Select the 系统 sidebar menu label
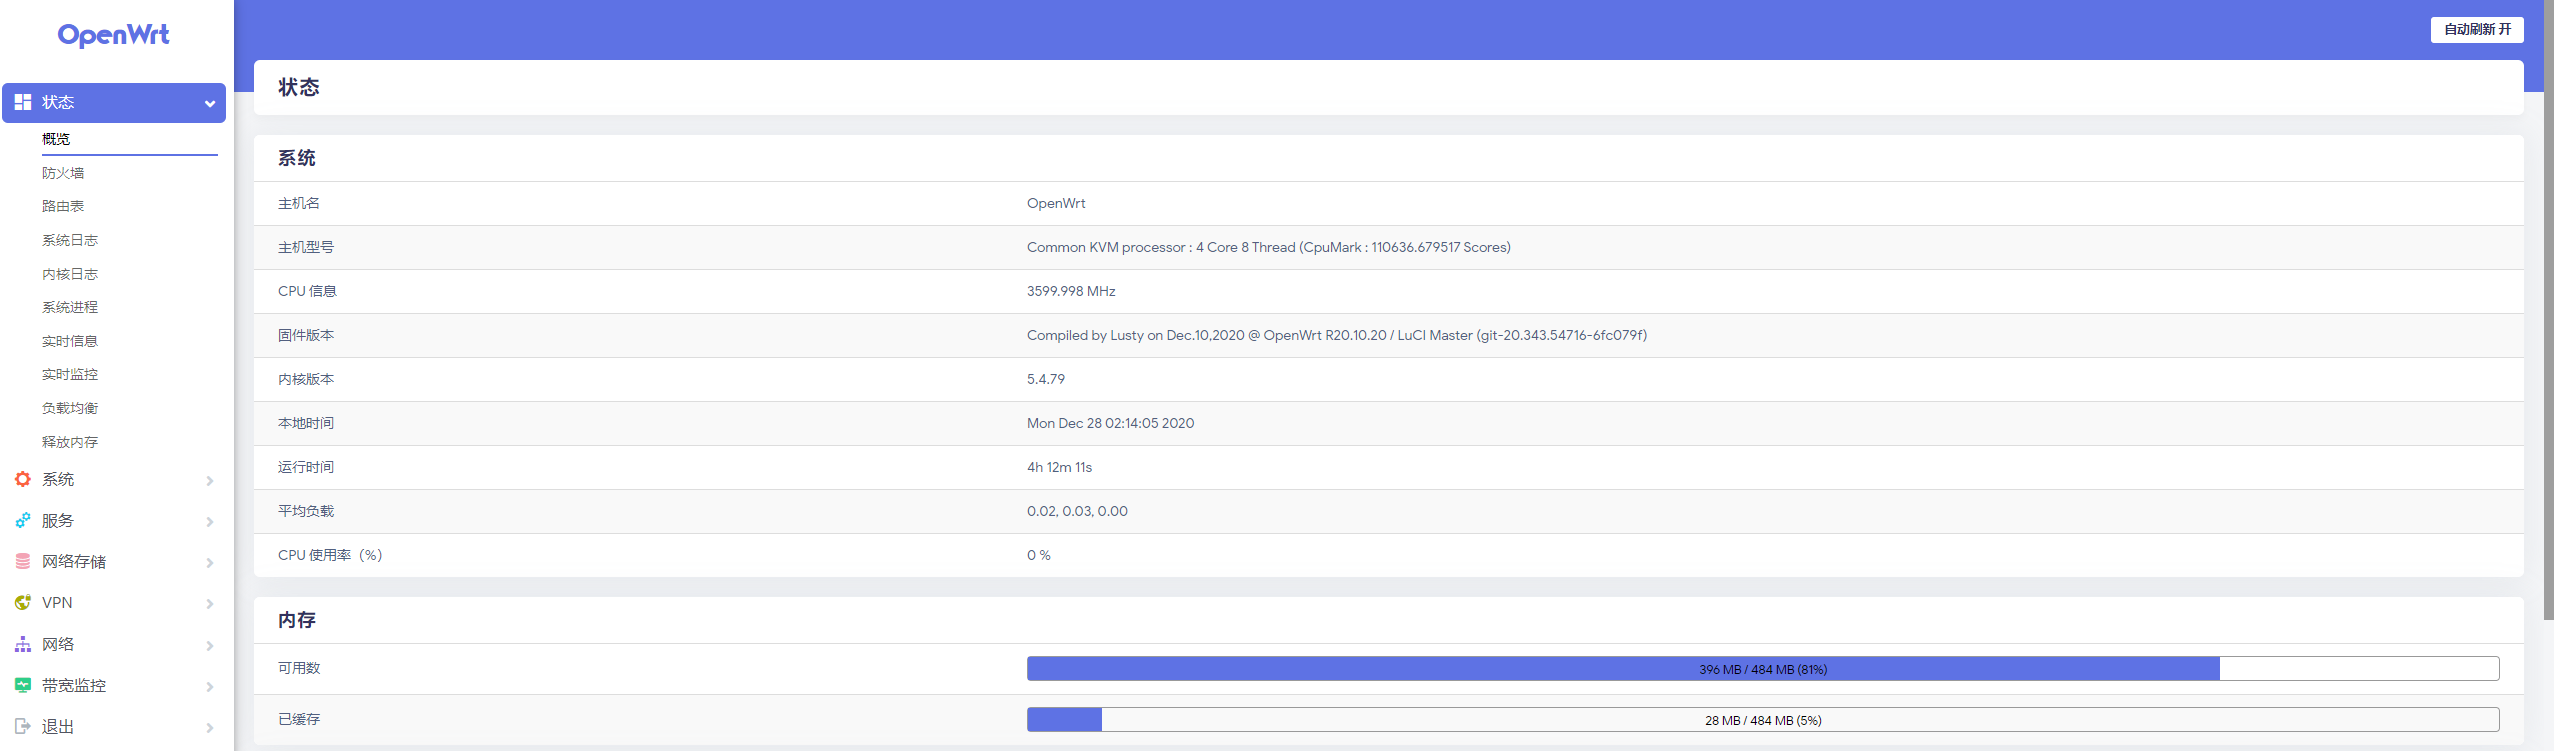 (x=58, y=479)
